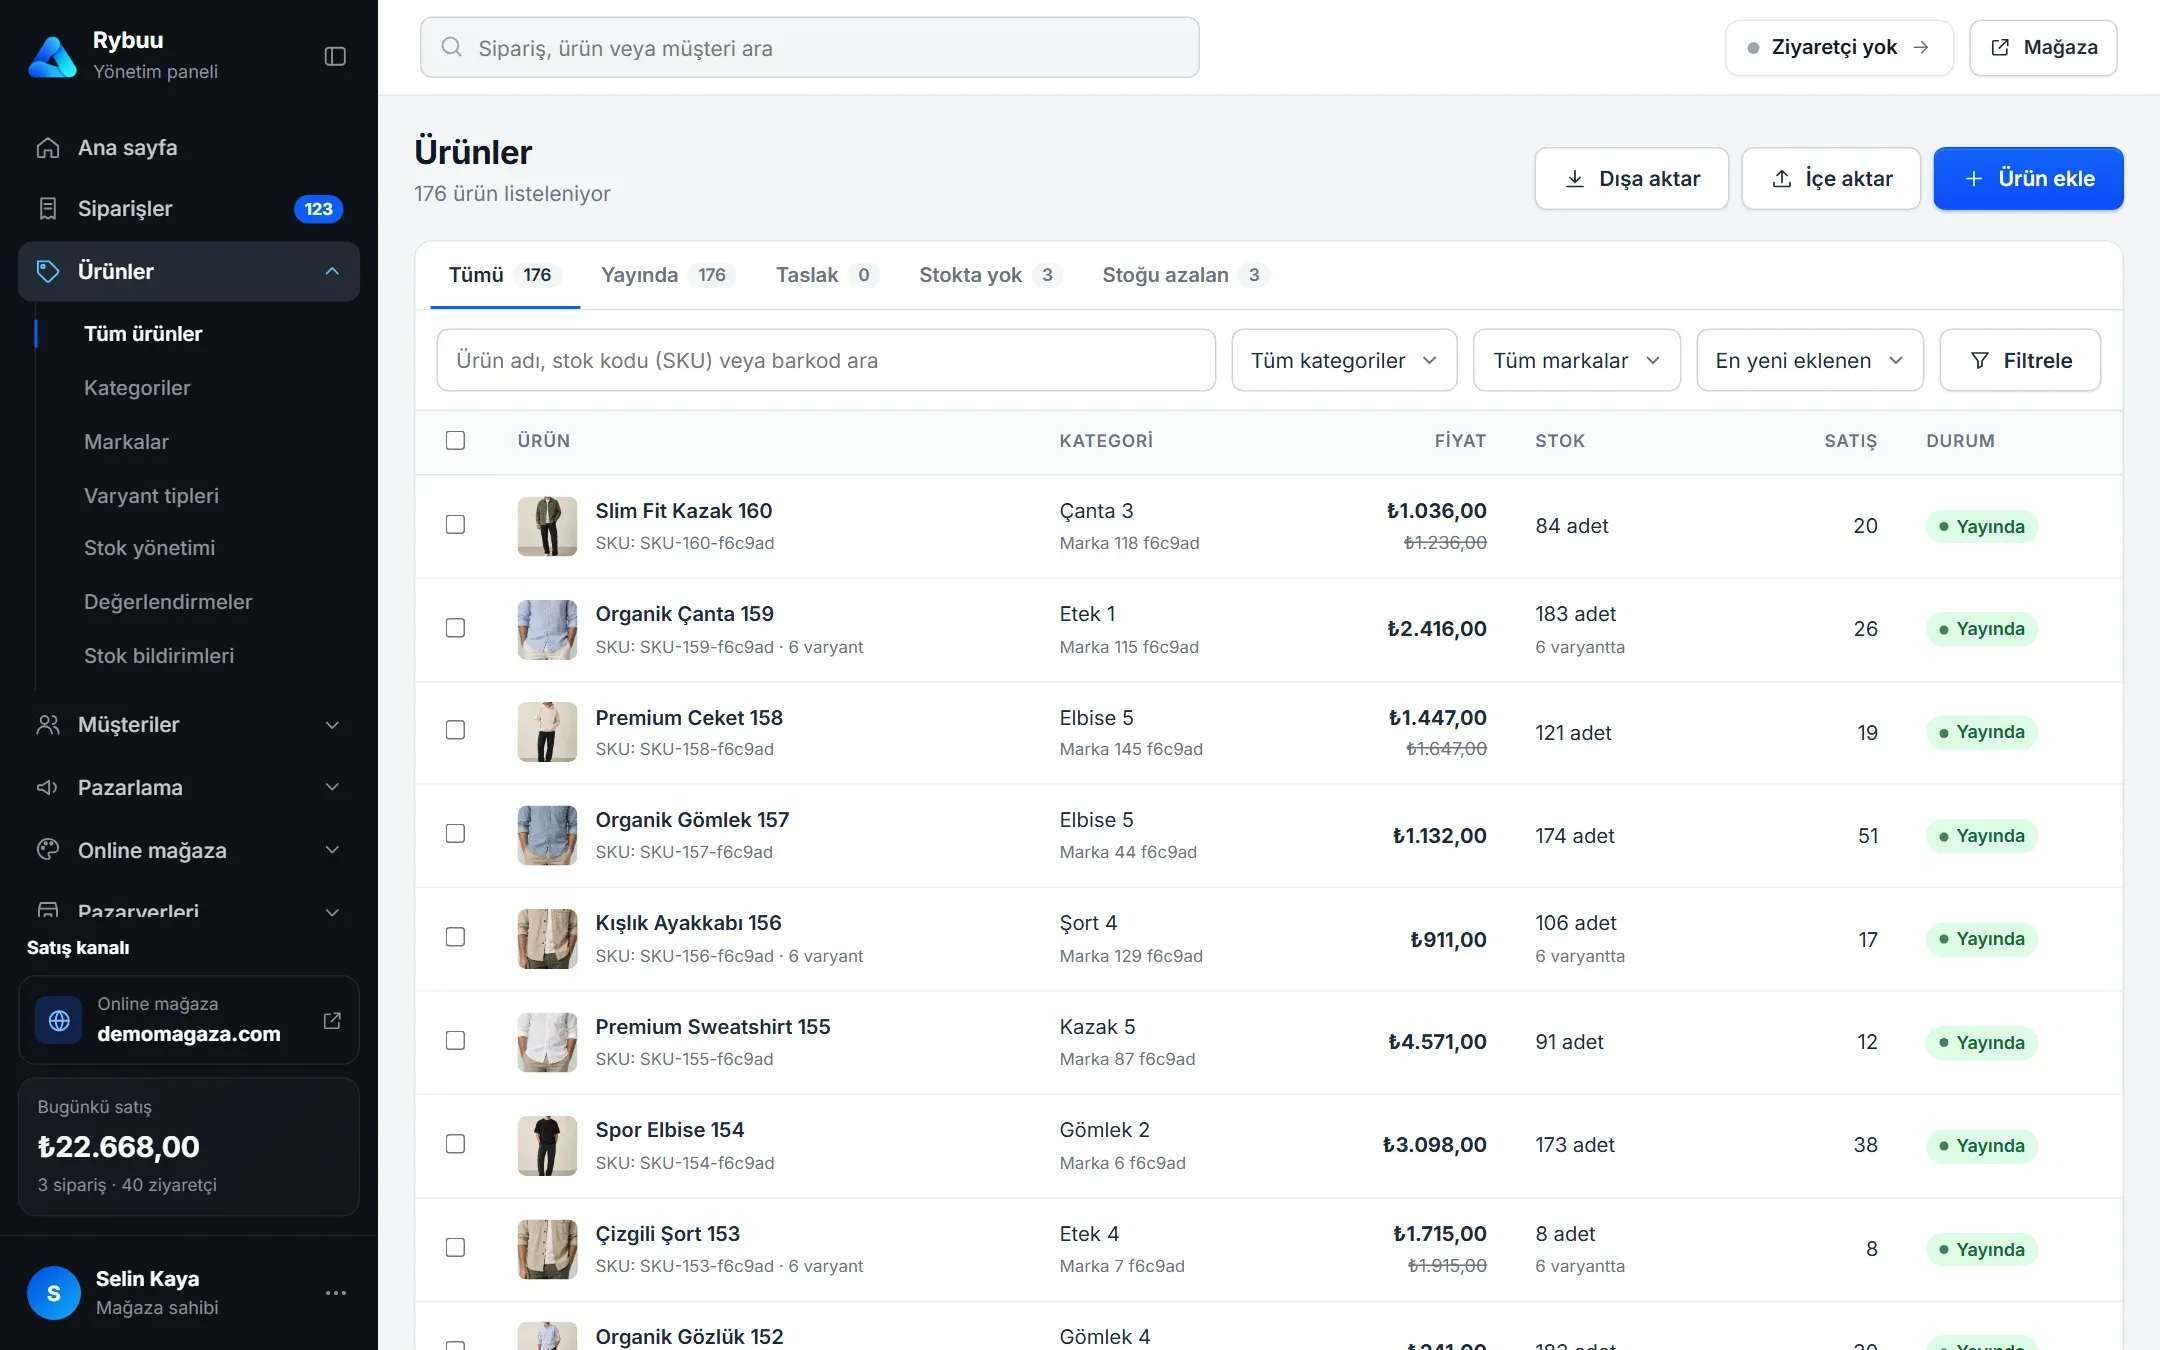Click the search magnifier icon in top bar

452,47
